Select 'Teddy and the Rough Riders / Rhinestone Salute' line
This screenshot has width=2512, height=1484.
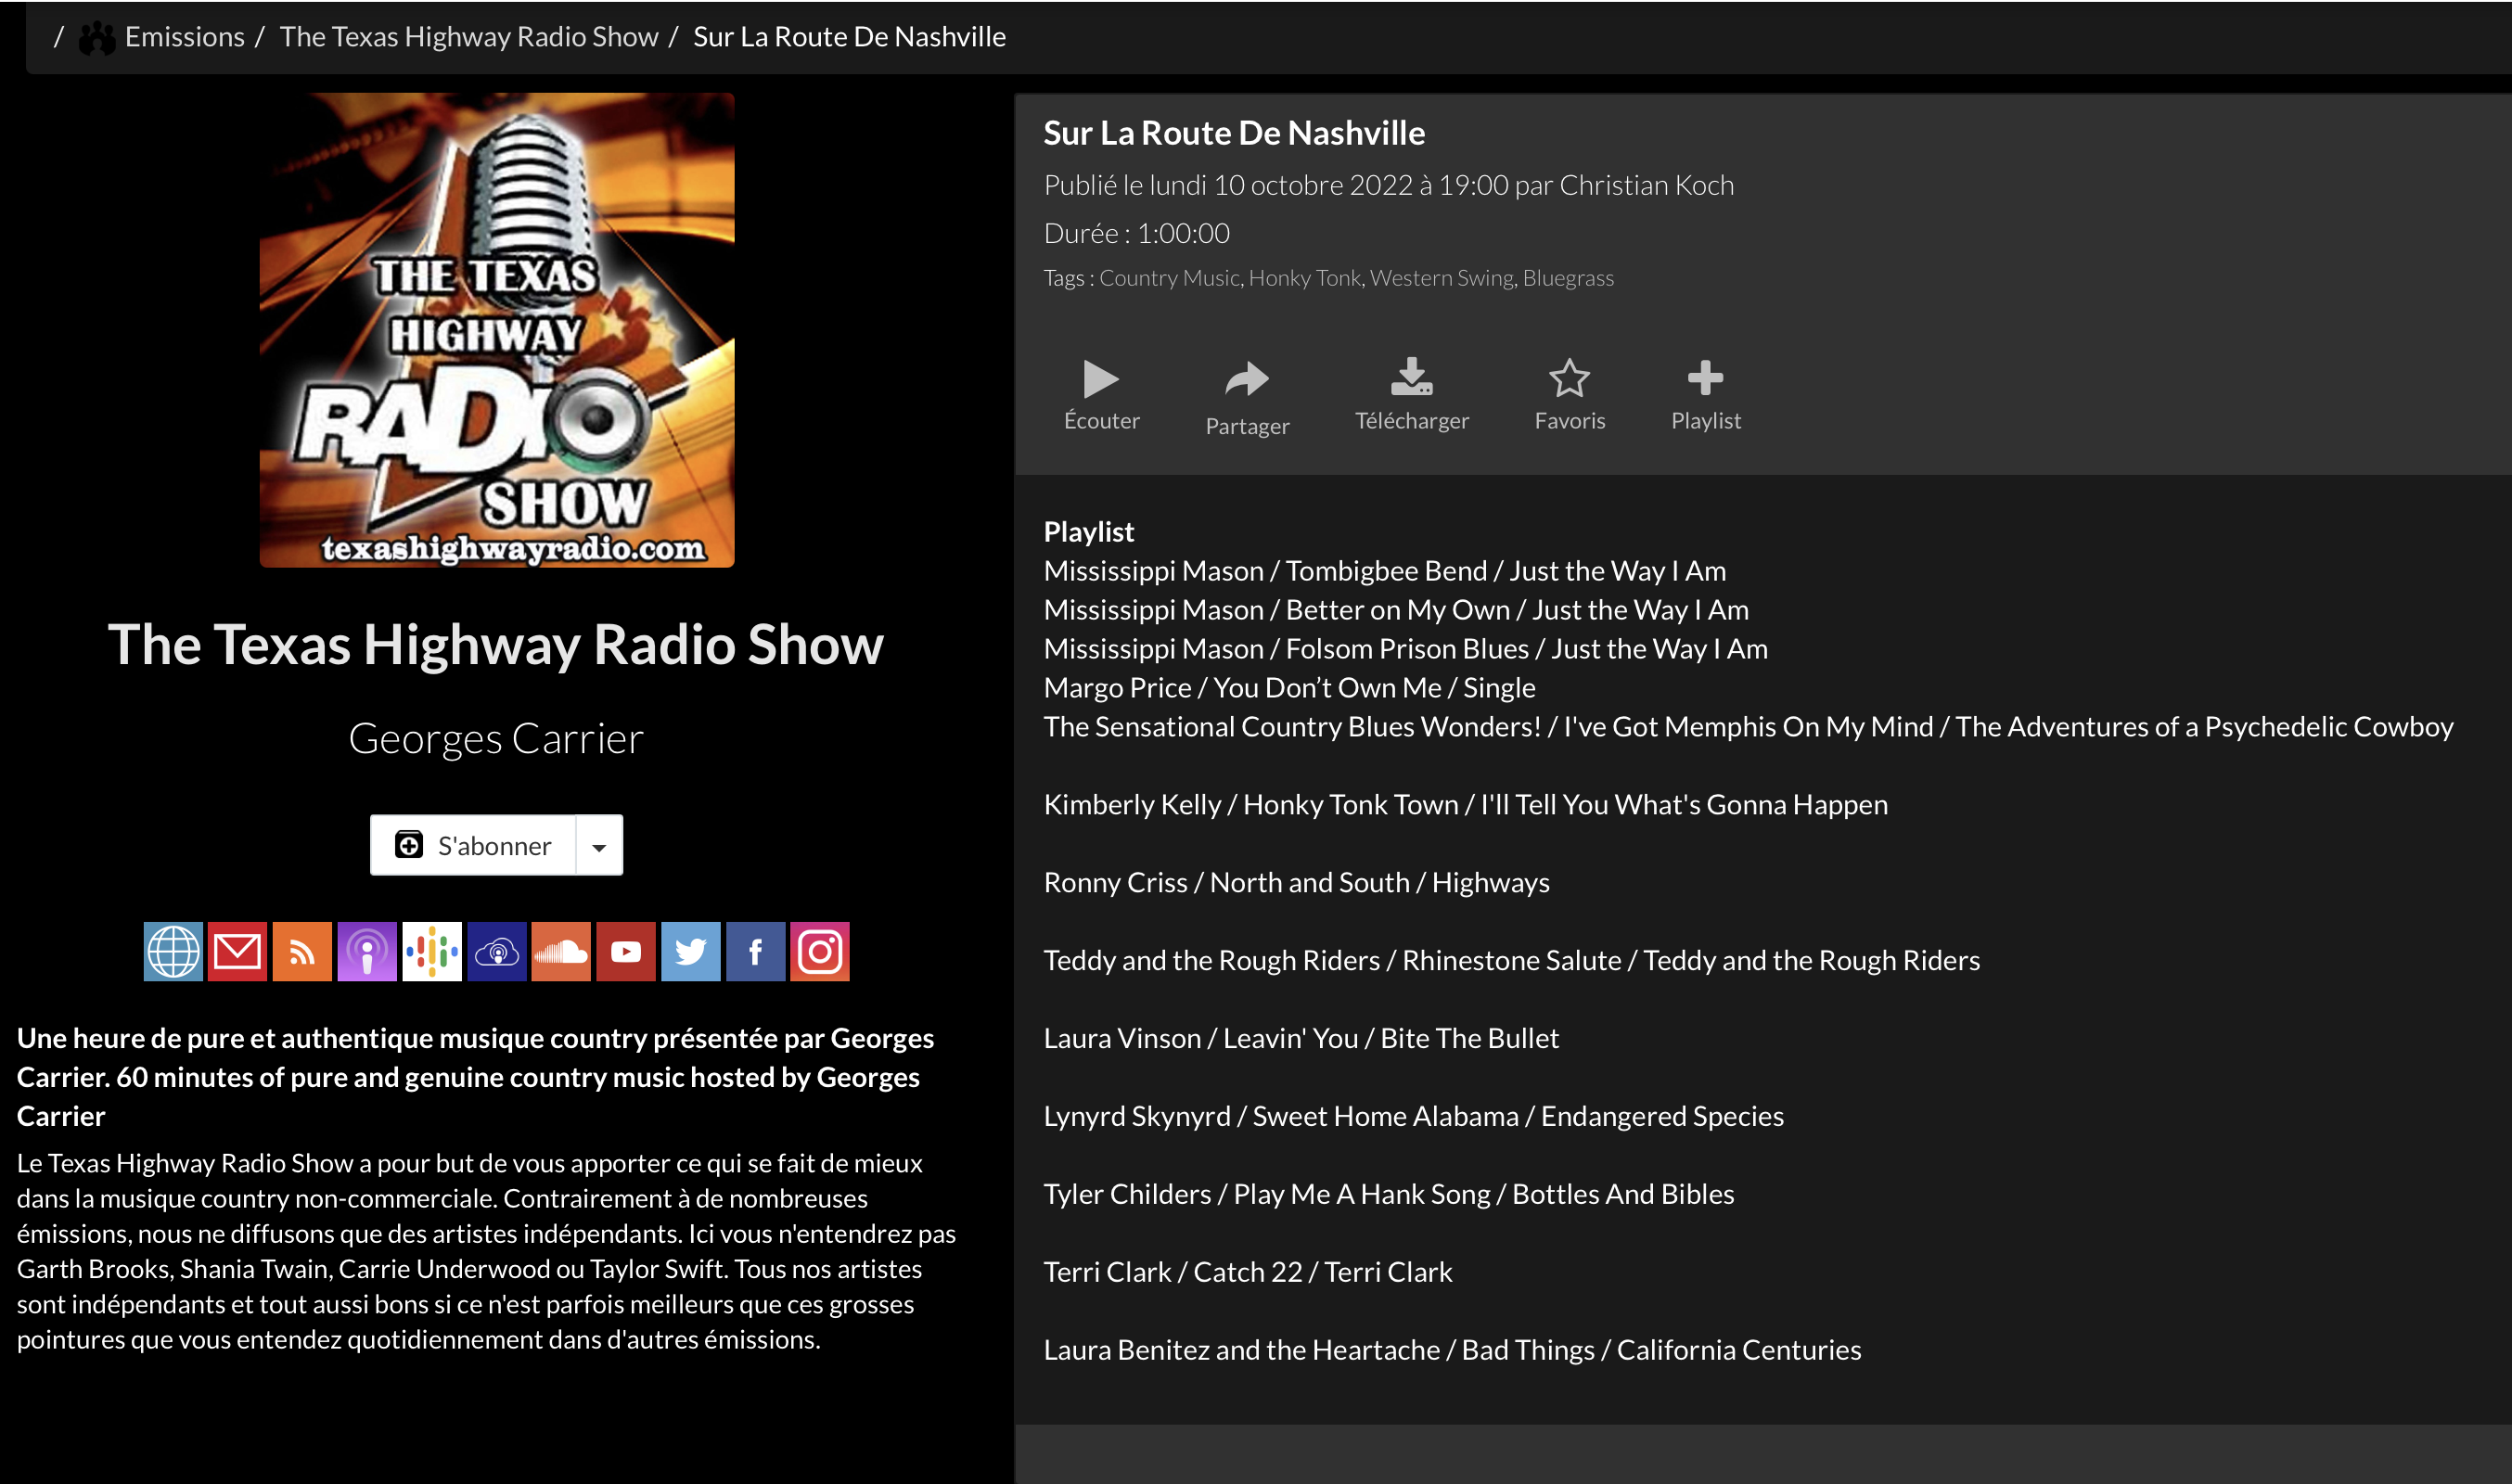click(x=1511, y=961)
